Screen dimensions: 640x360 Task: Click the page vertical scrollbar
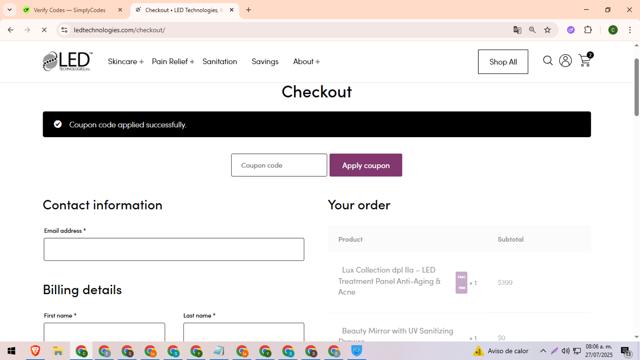pyautogui.click(x=636, y=87)
